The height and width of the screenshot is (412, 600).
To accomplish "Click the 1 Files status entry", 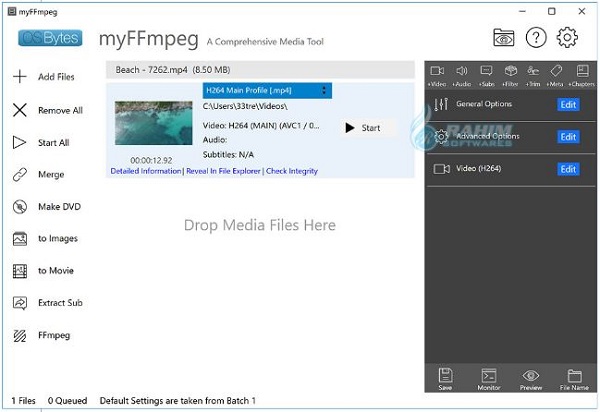I will click(23, 401).
